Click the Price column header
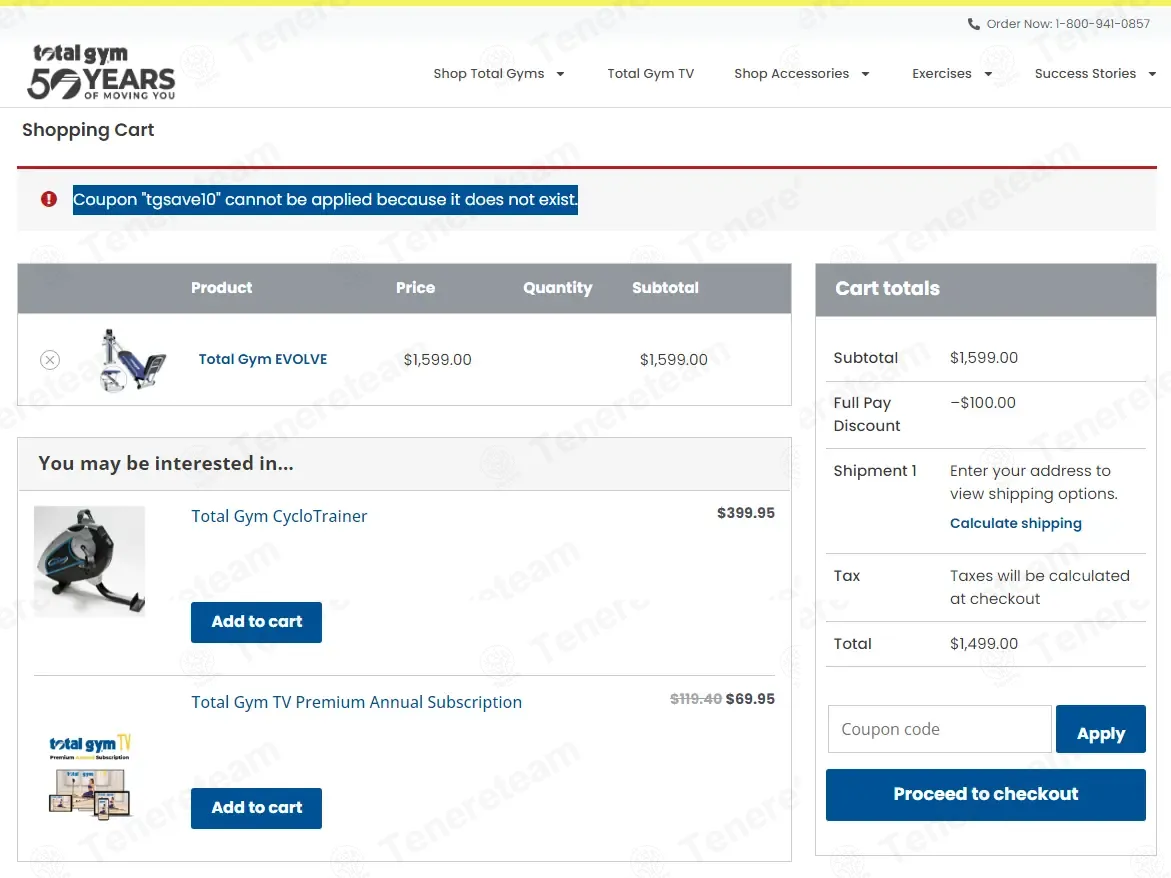 (x=415, y=287)
